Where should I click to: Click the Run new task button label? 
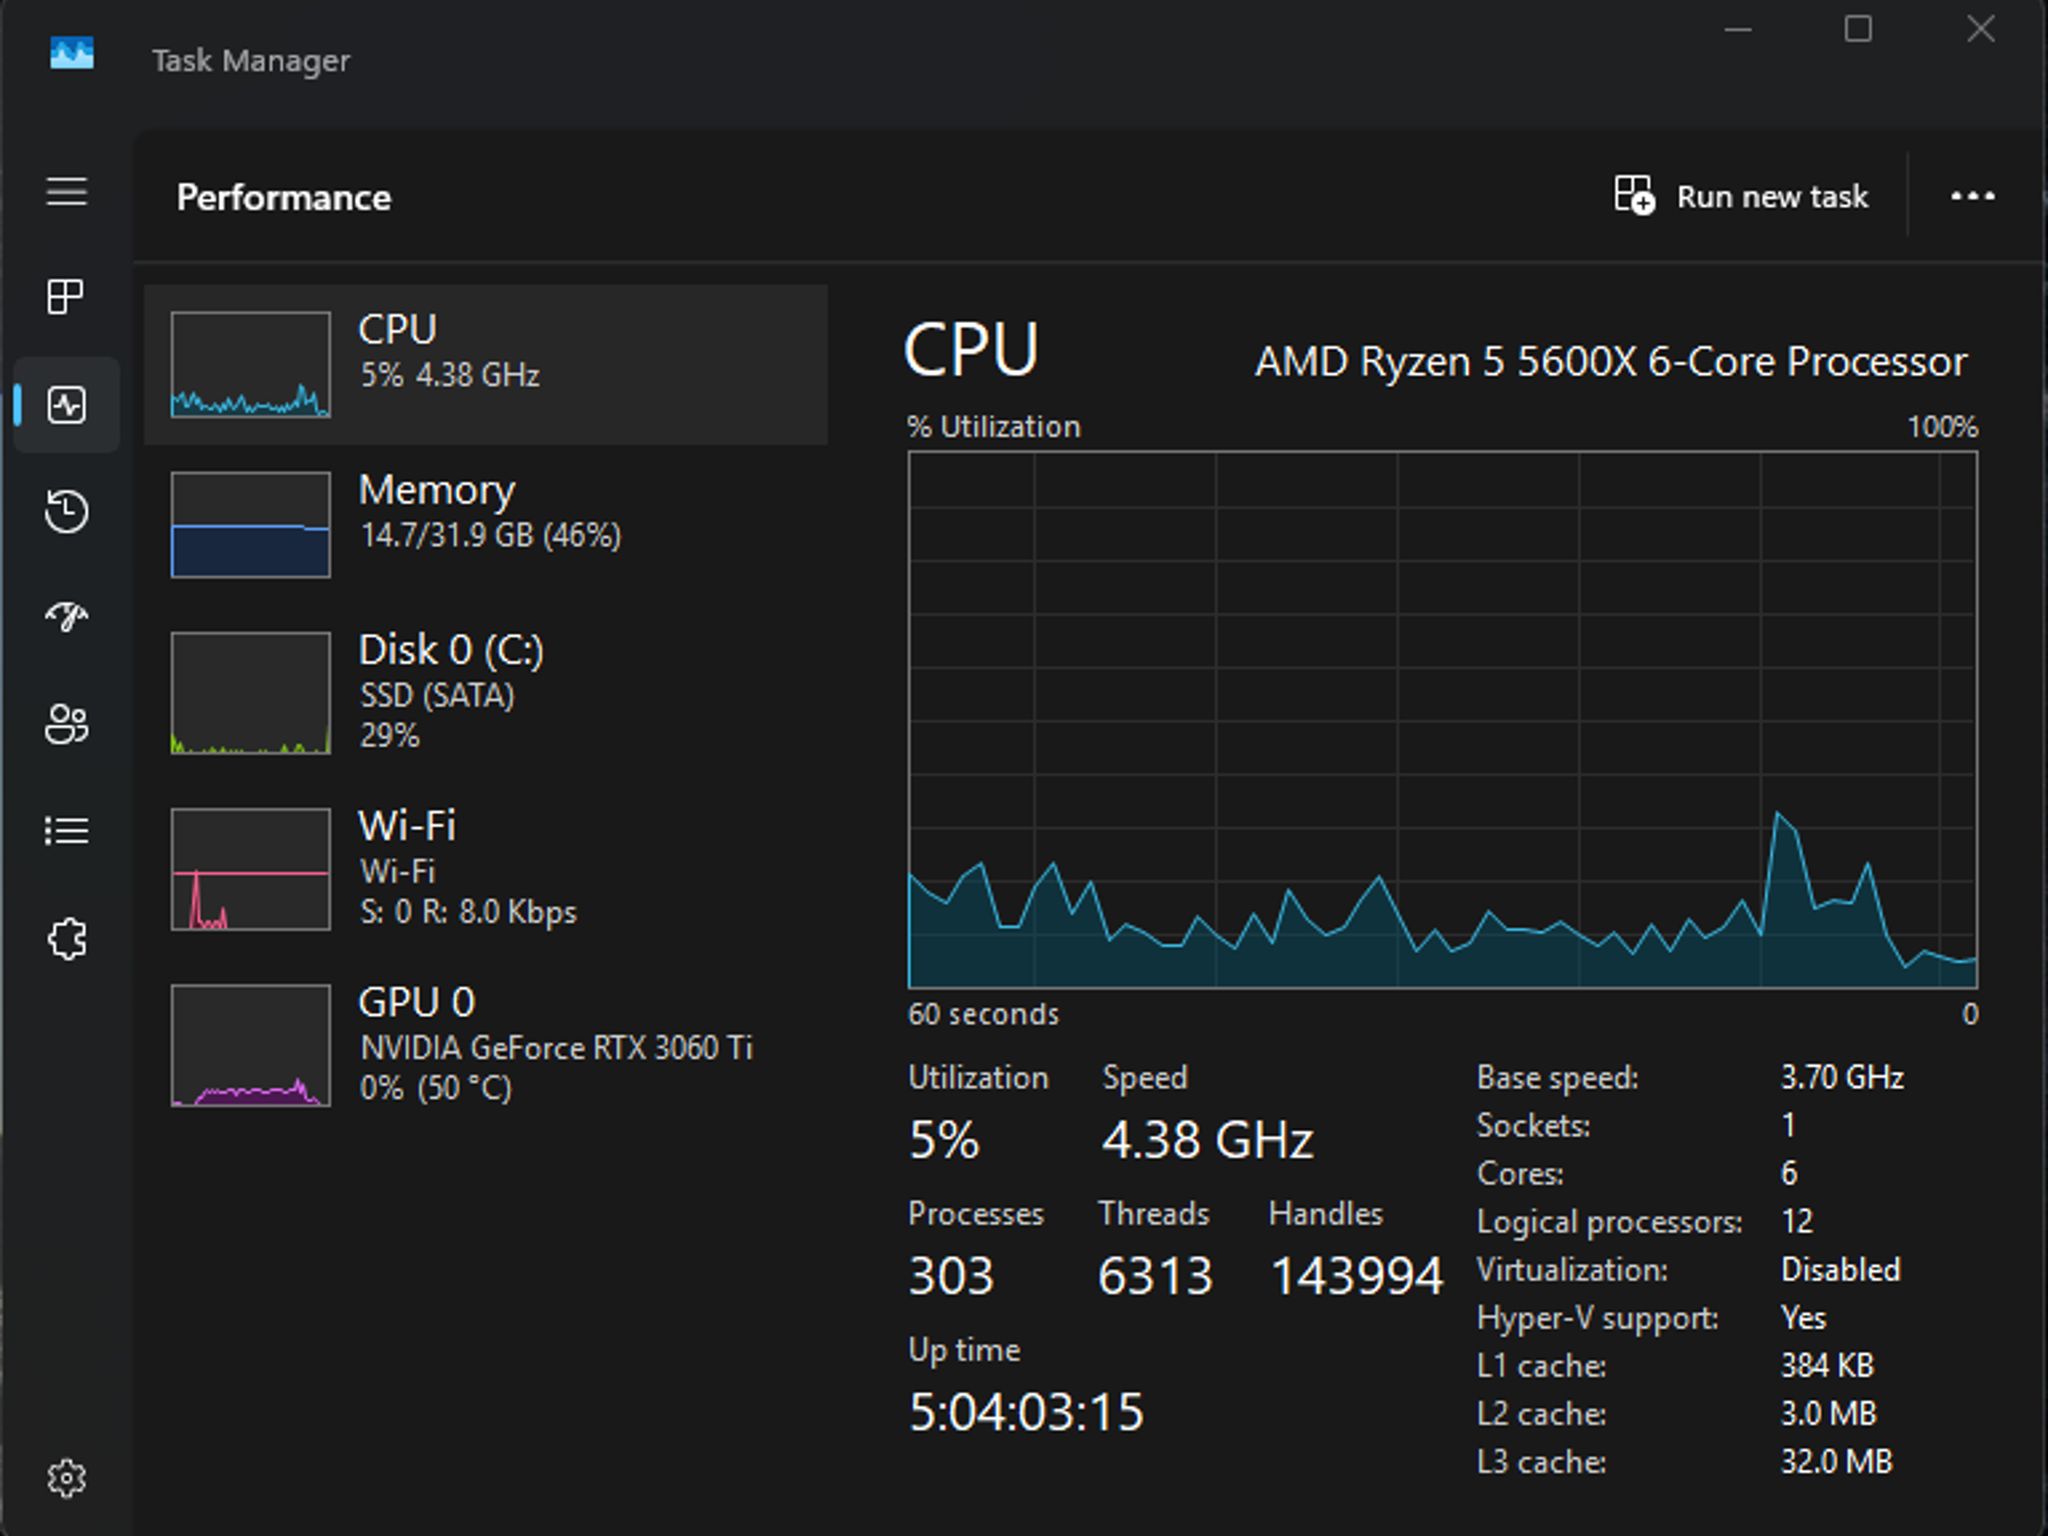point(1772,197)
